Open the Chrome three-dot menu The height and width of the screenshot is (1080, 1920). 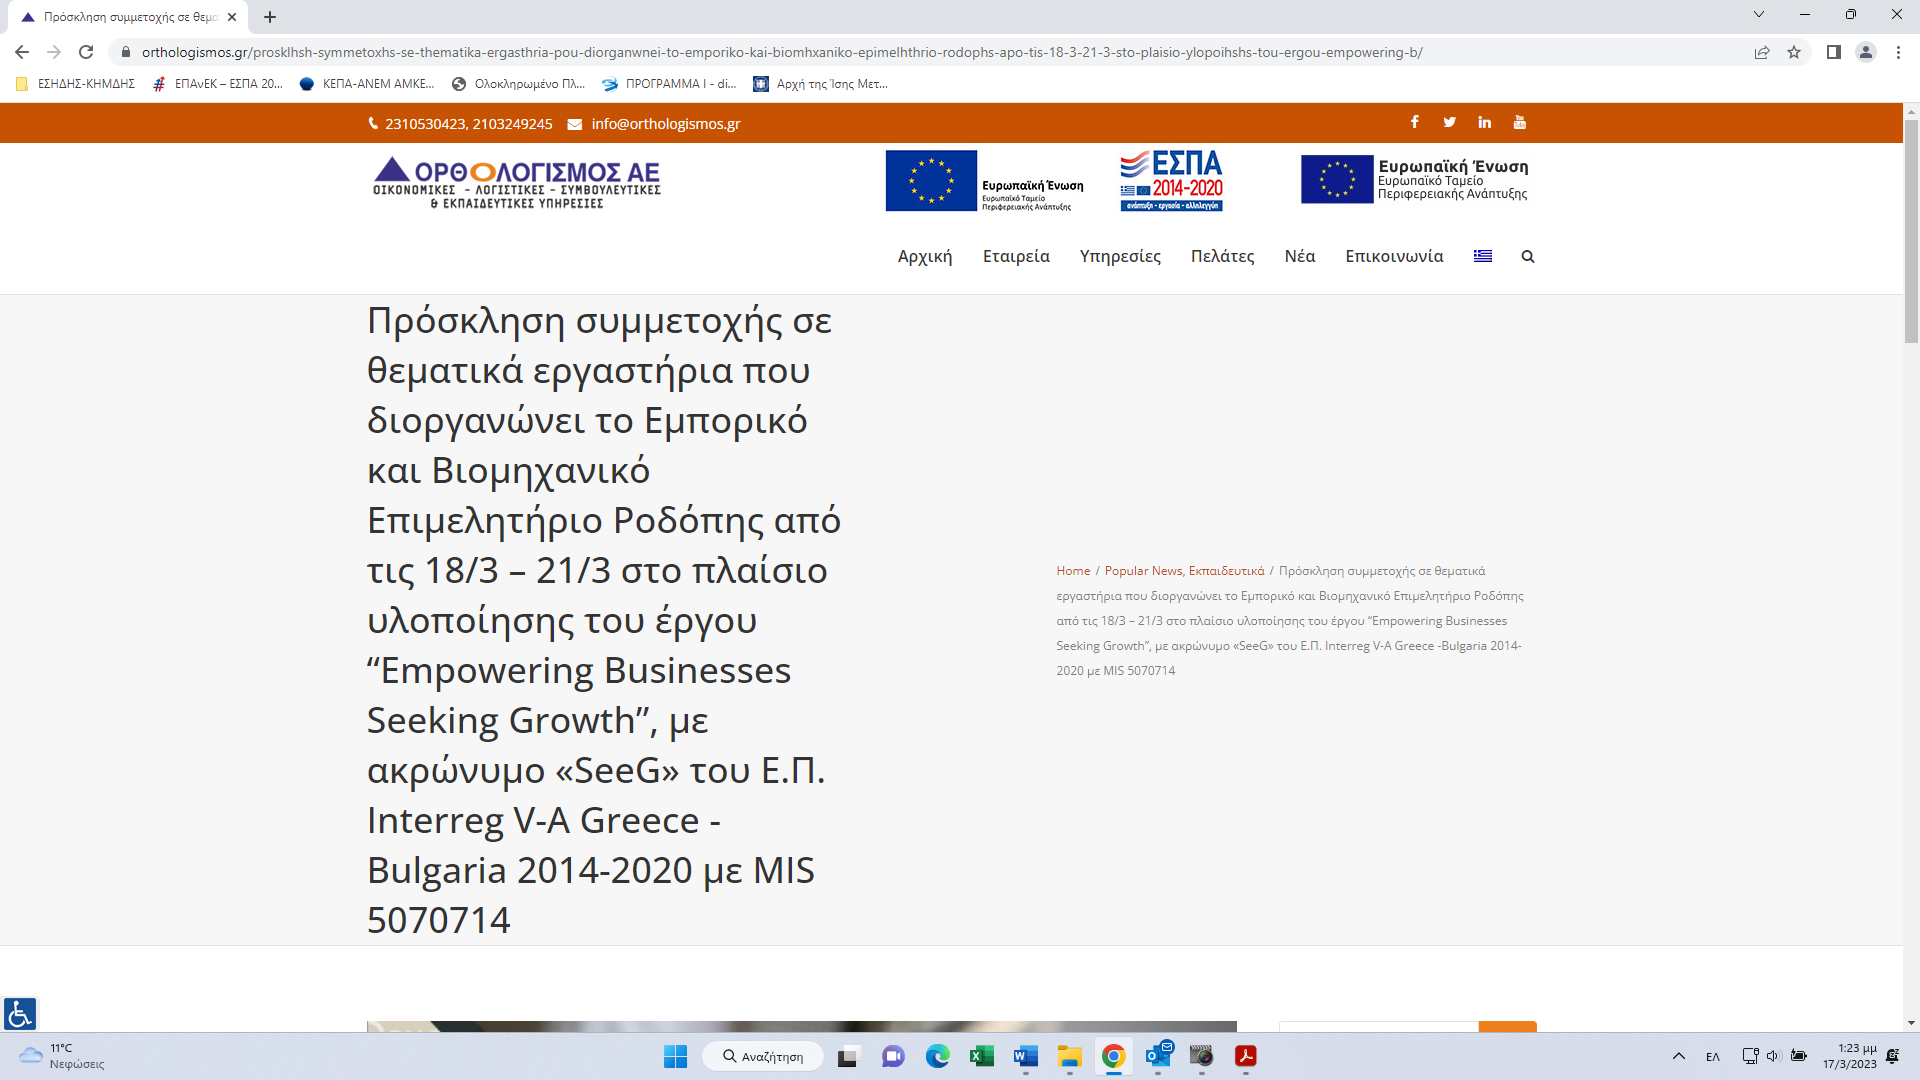pos(1898,52)
